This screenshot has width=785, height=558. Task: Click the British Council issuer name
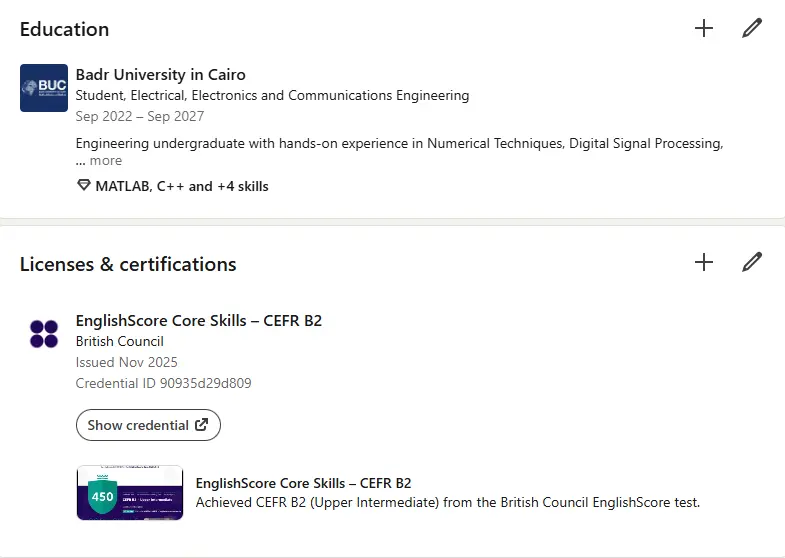119,342
